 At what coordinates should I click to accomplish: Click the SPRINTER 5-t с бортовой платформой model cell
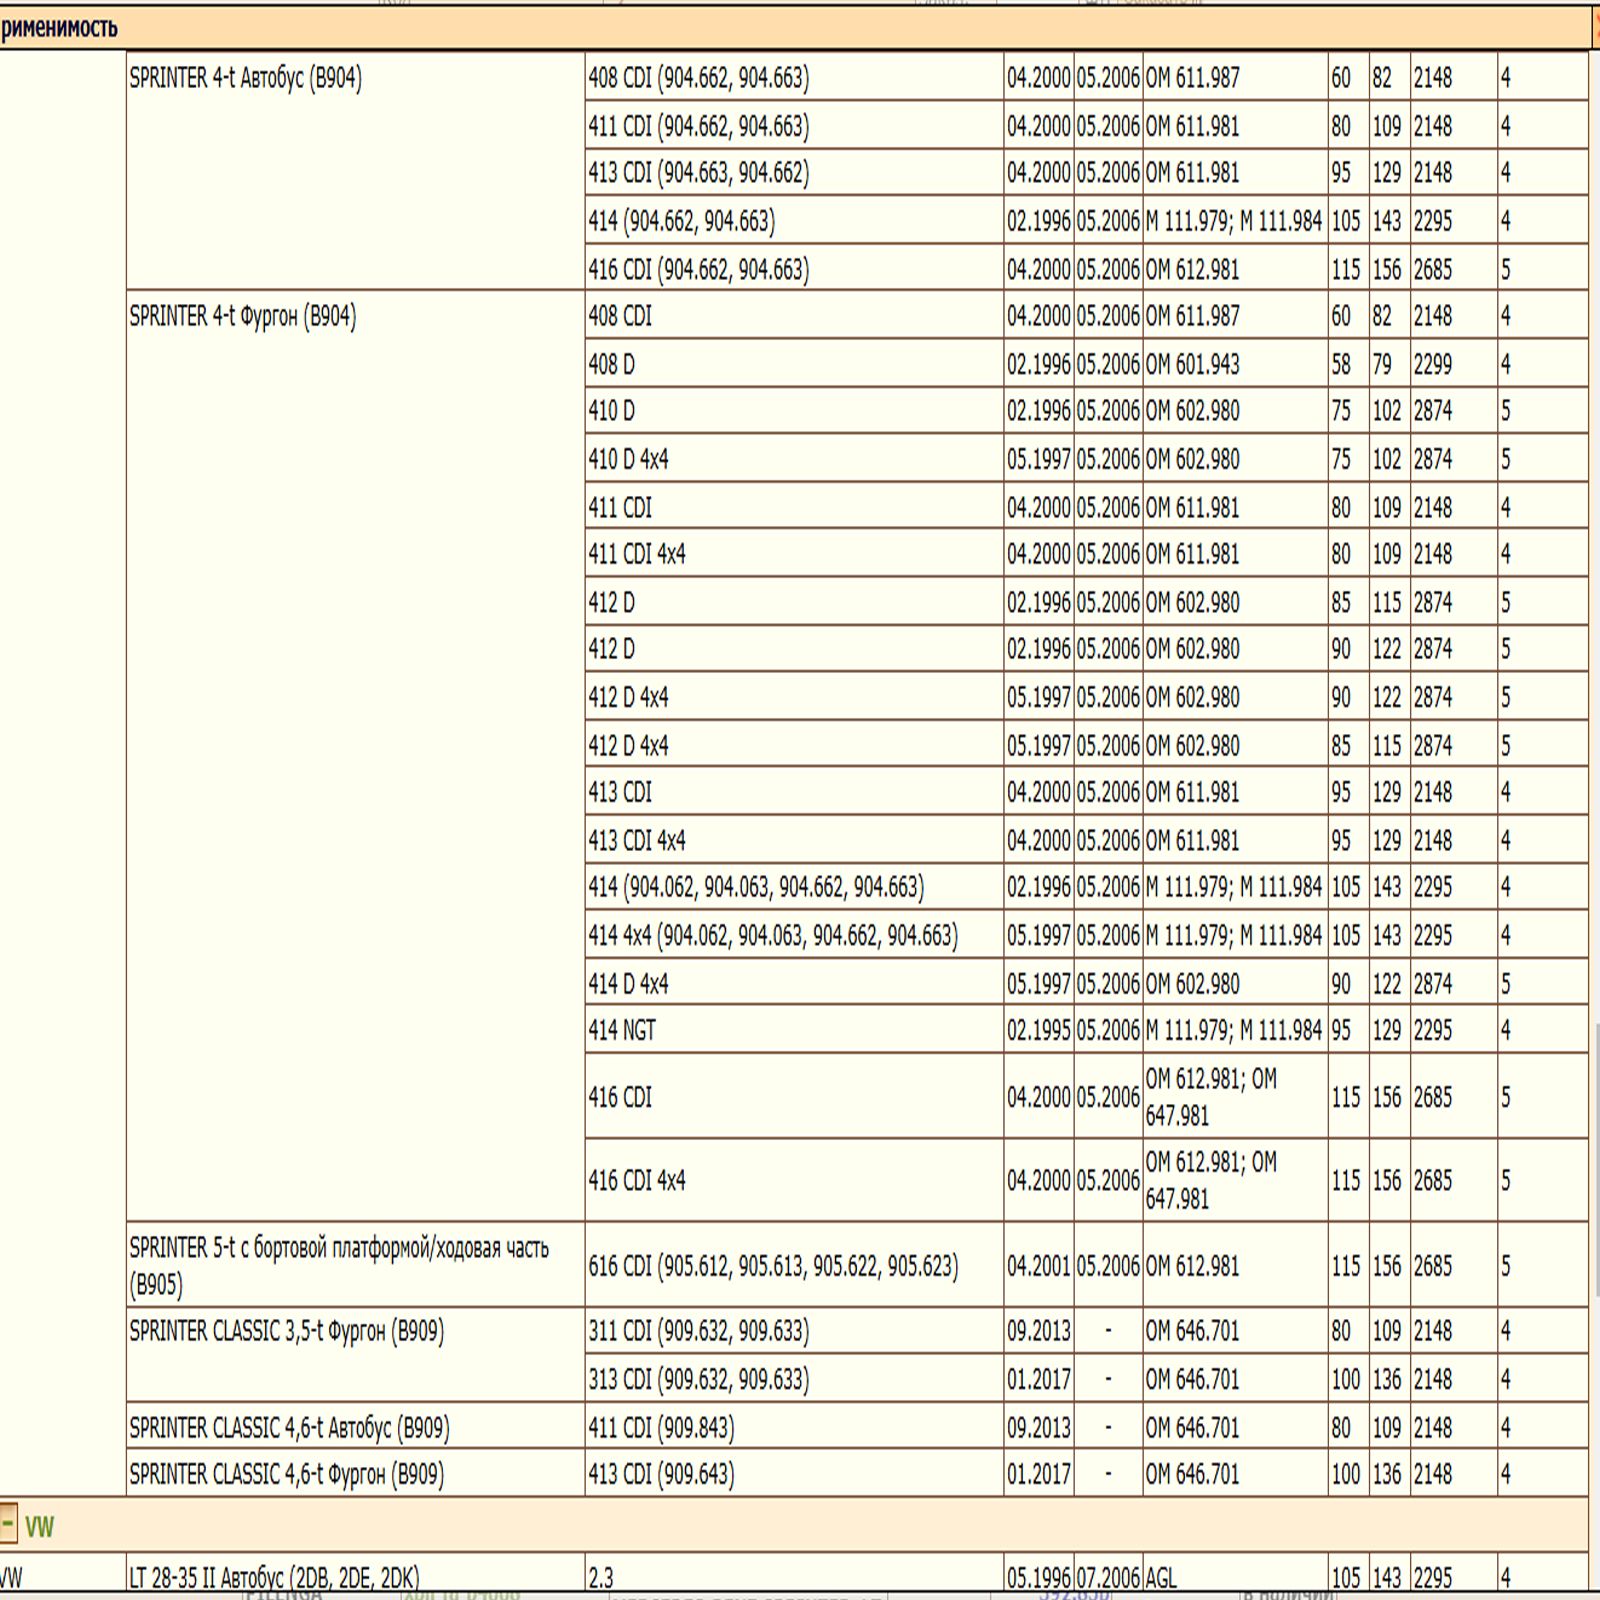339,1265
